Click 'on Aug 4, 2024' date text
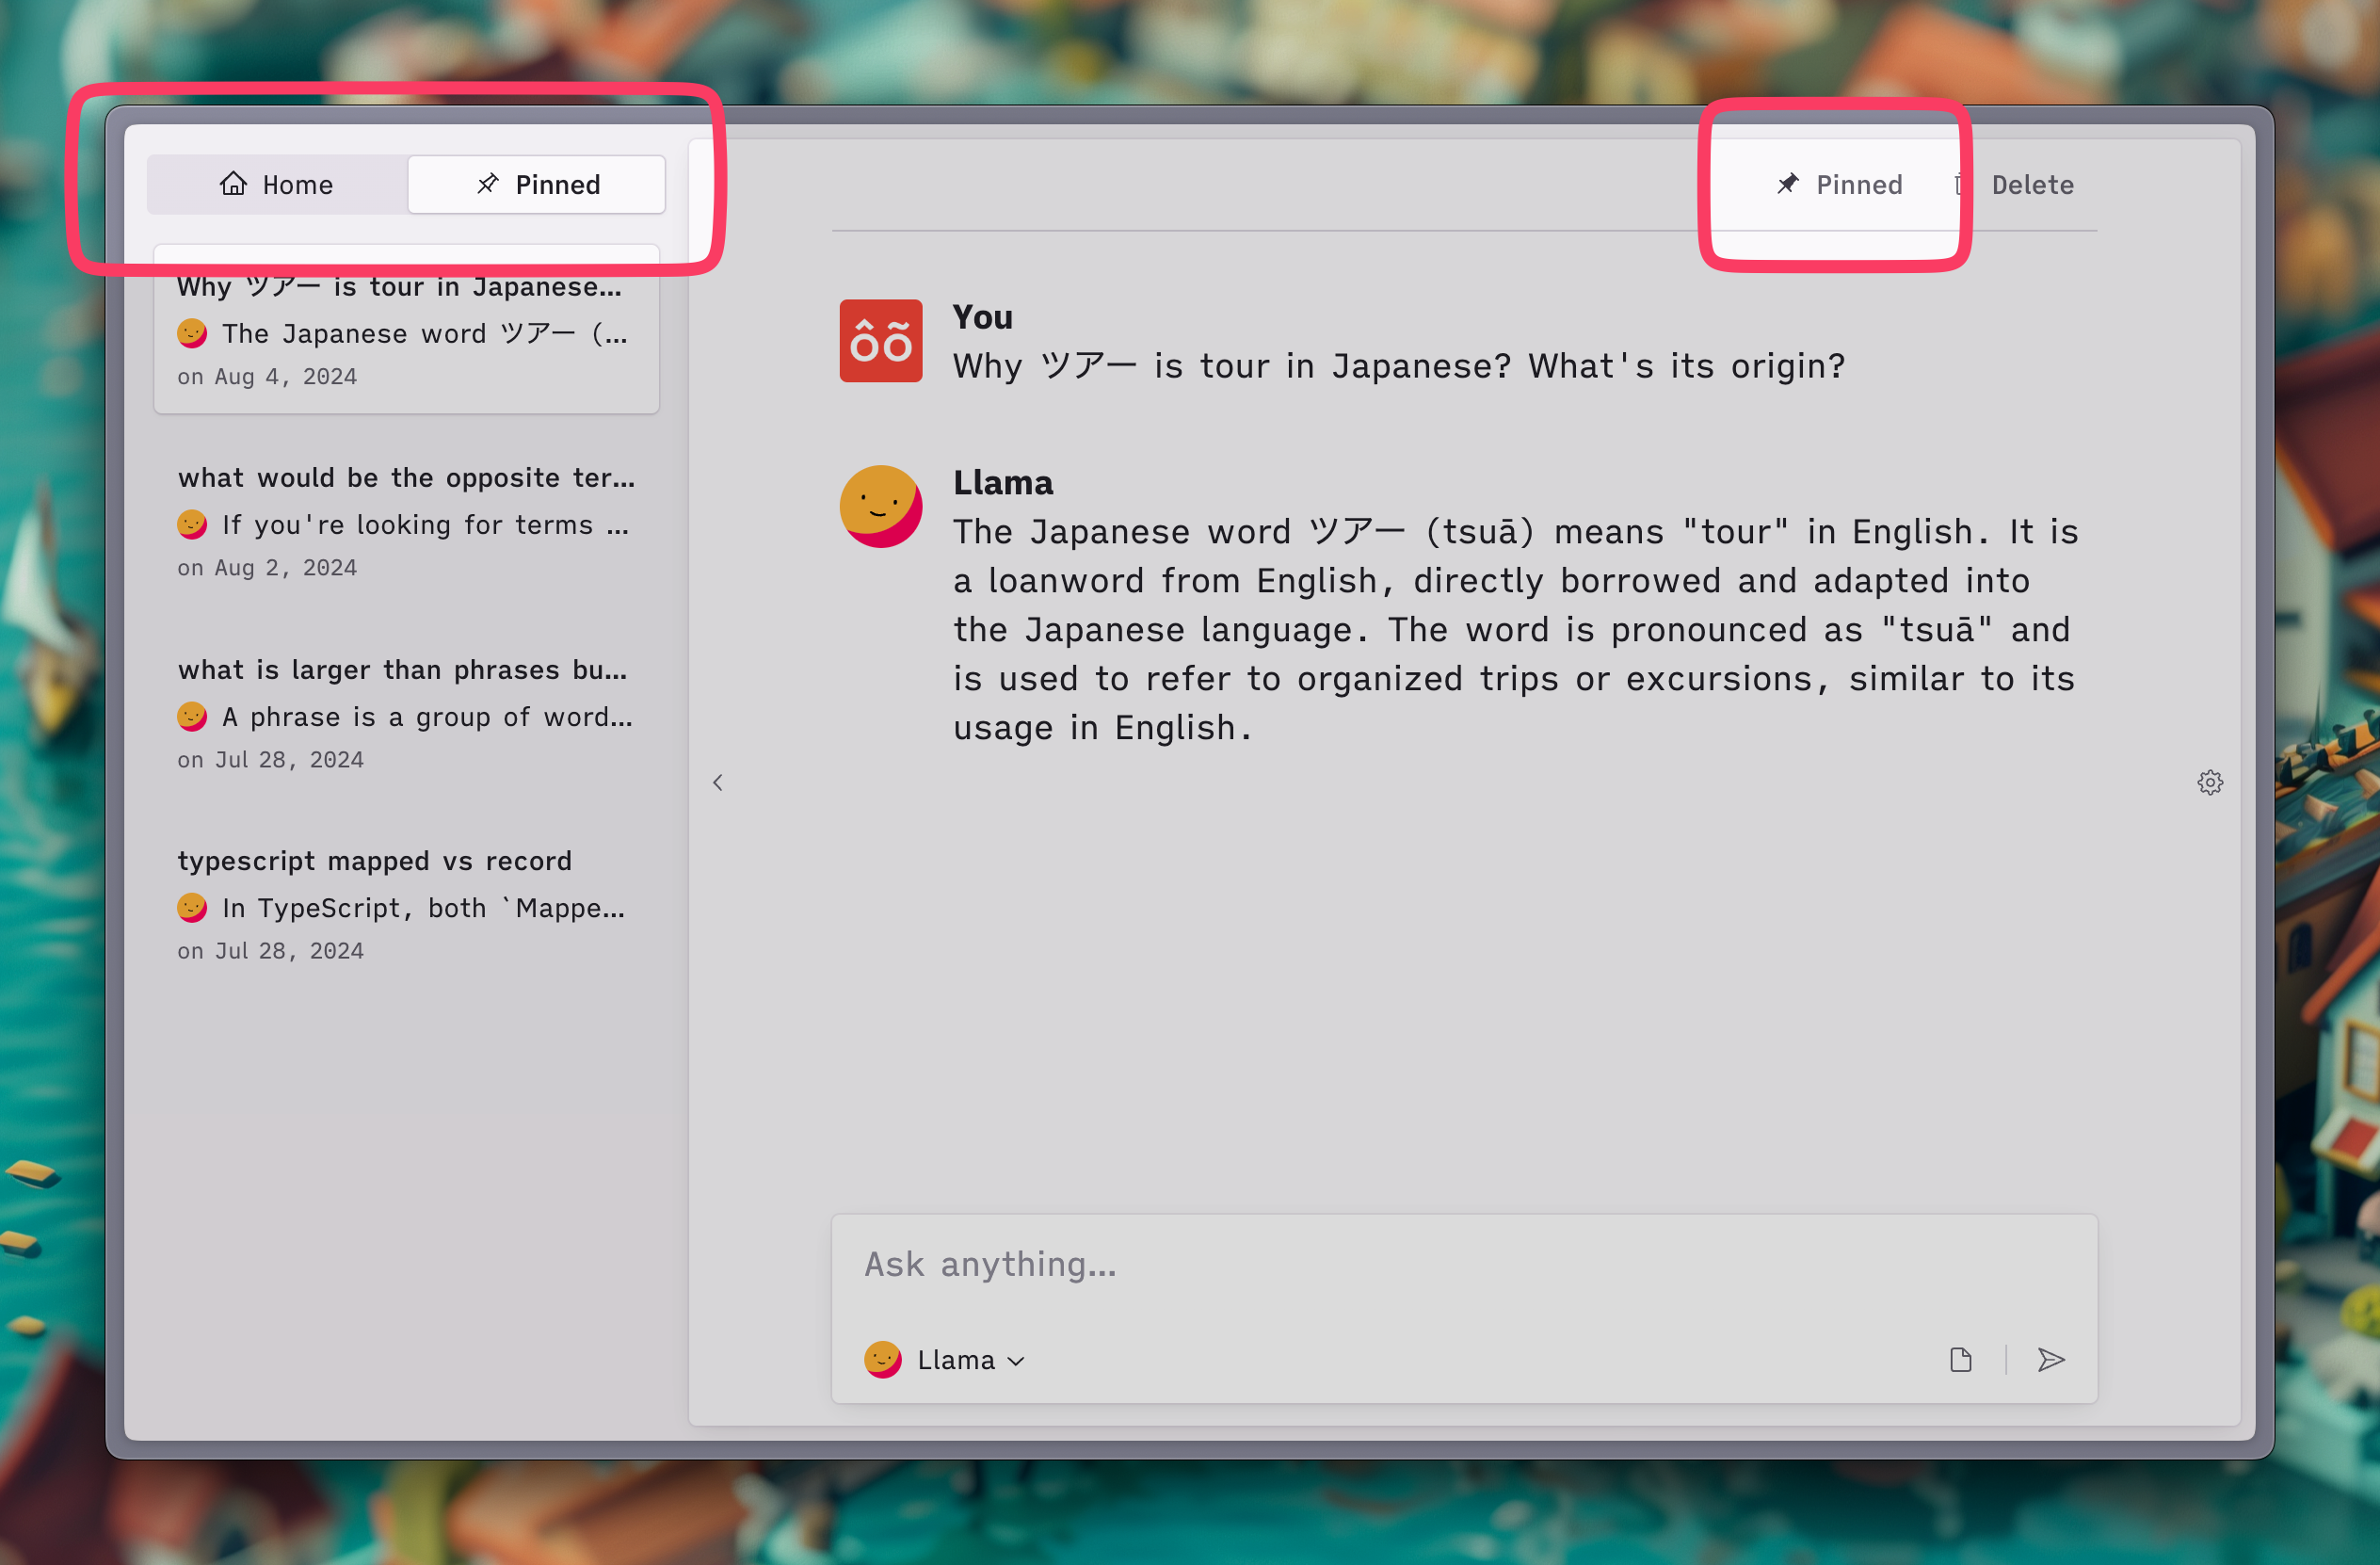Image resolution: width=2380 pixels, height=1565 pixels. (x=267, y=377)
